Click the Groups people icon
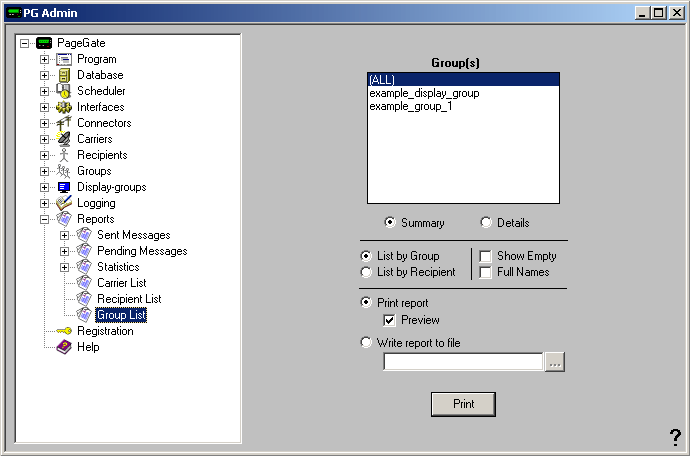 pos(64,171)
